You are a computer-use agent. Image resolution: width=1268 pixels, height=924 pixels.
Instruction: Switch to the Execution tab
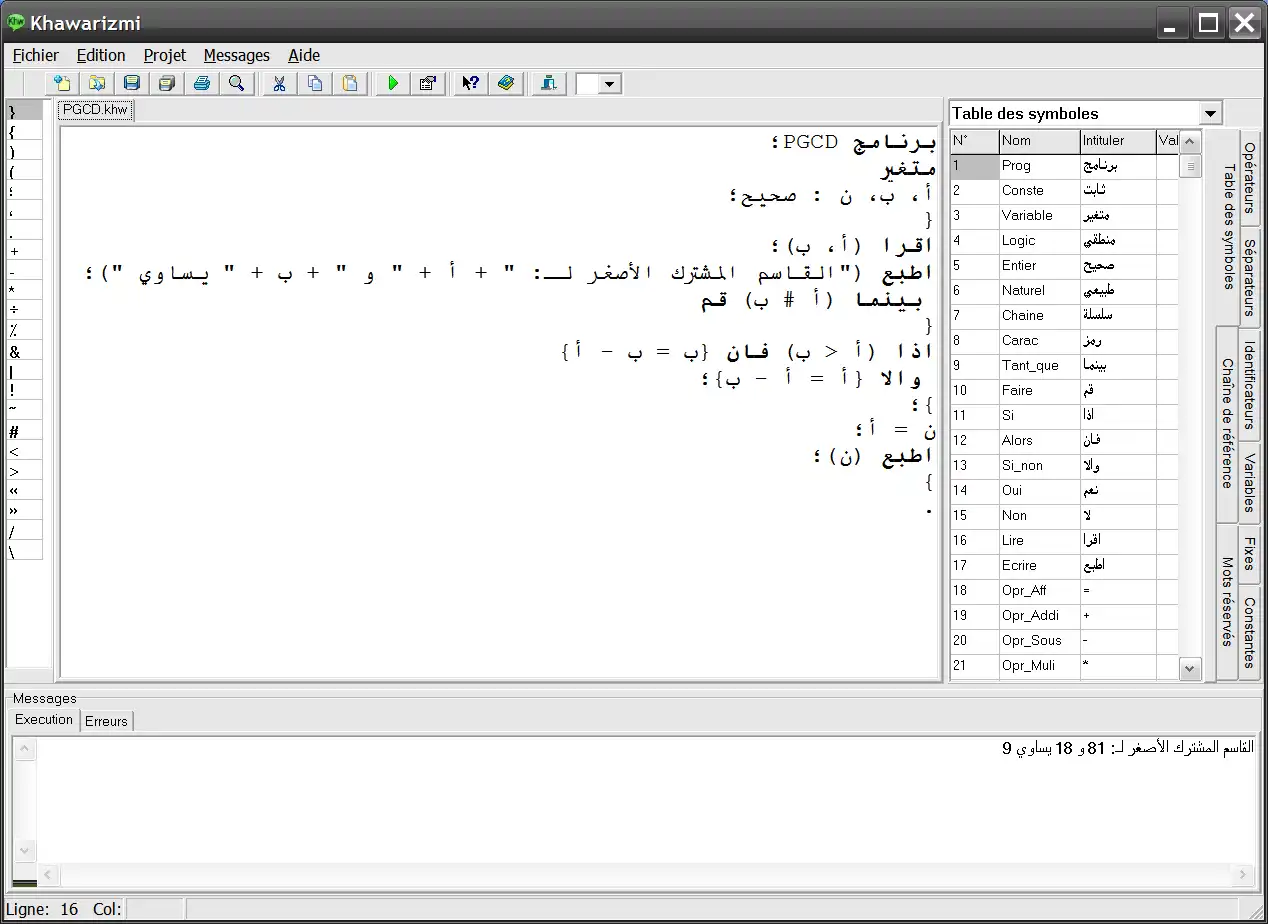pos(44,719)
